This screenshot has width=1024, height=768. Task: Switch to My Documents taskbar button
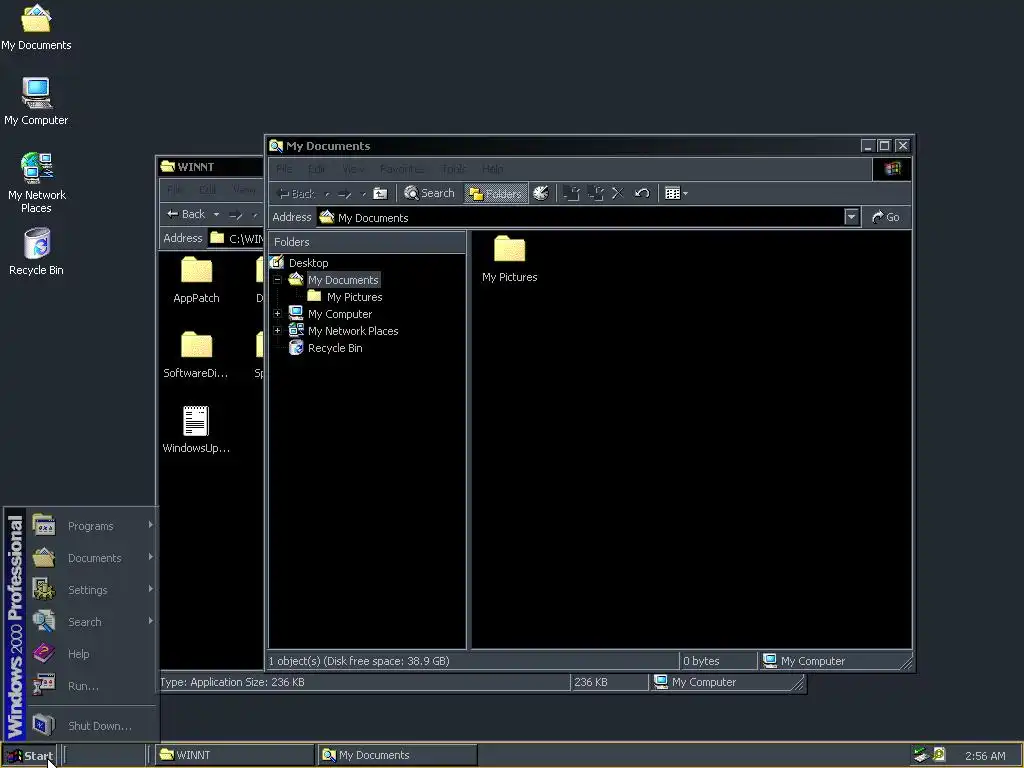tap(397, 755)
